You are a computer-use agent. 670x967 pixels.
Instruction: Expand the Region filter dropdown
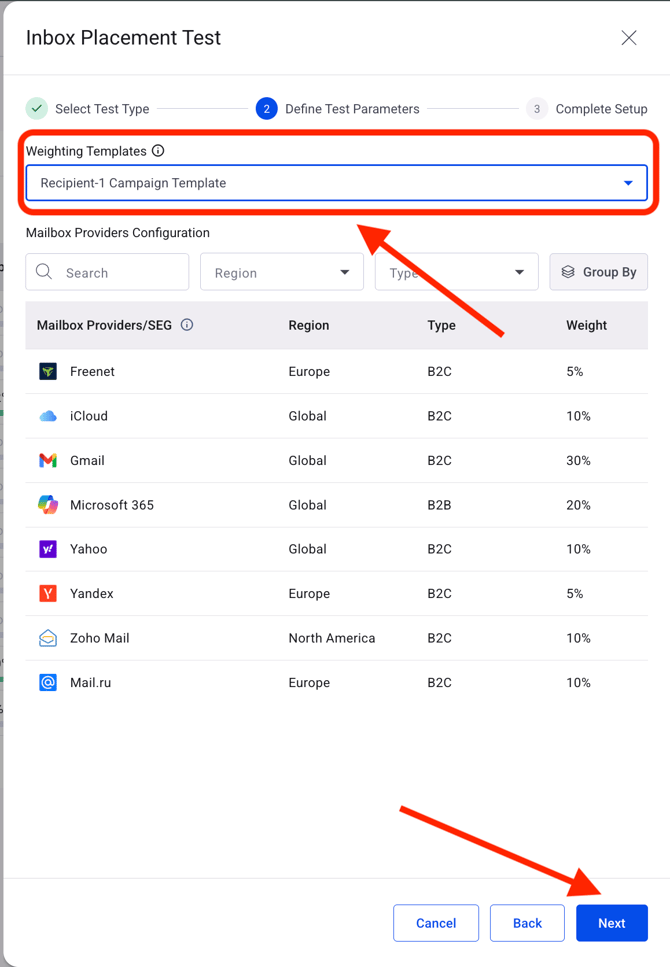point(281,272)
